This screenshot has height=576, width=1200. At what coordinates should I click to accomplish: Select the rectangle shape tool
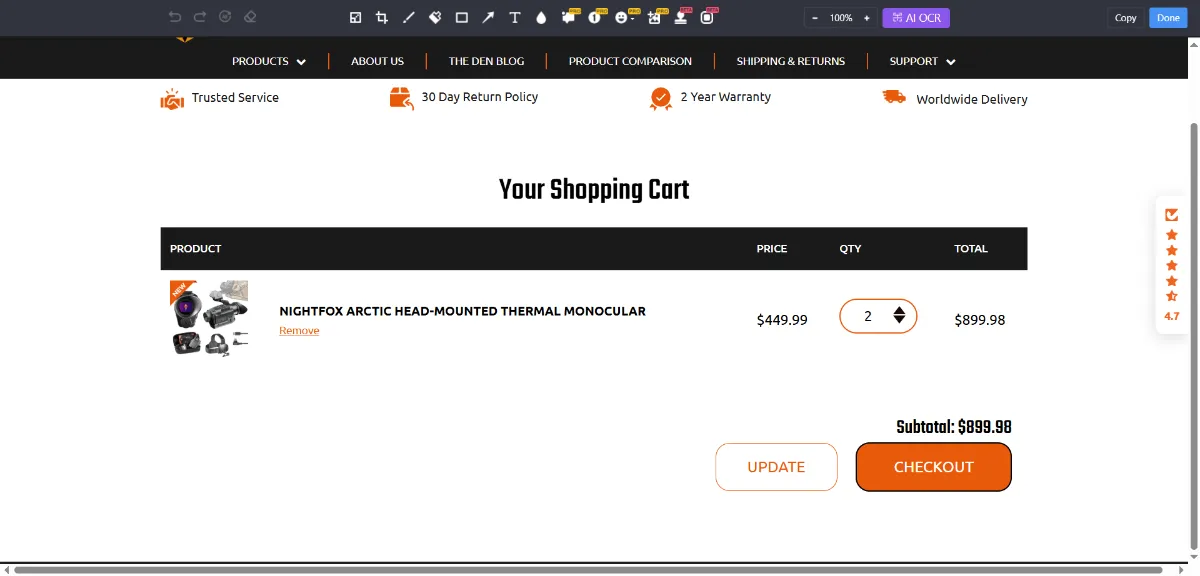(462, 17)
